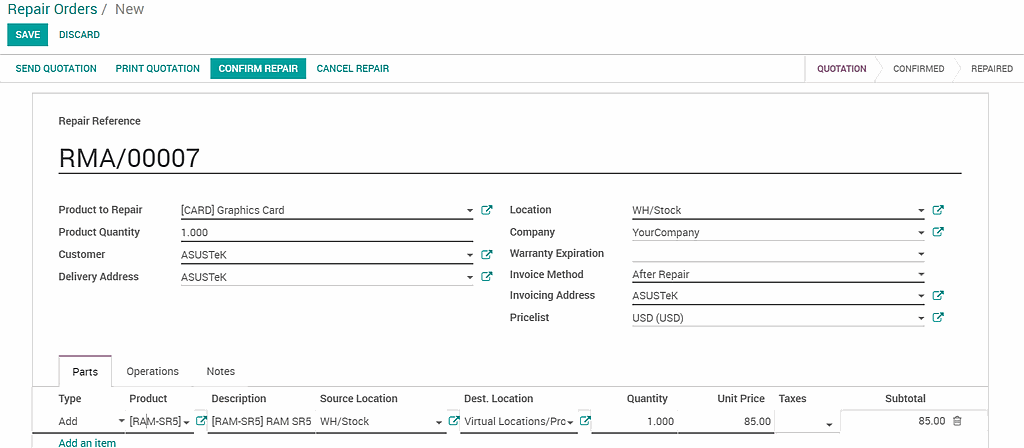Open external link for Invoicing Address

pyautogui.click(x=938, y=296)
